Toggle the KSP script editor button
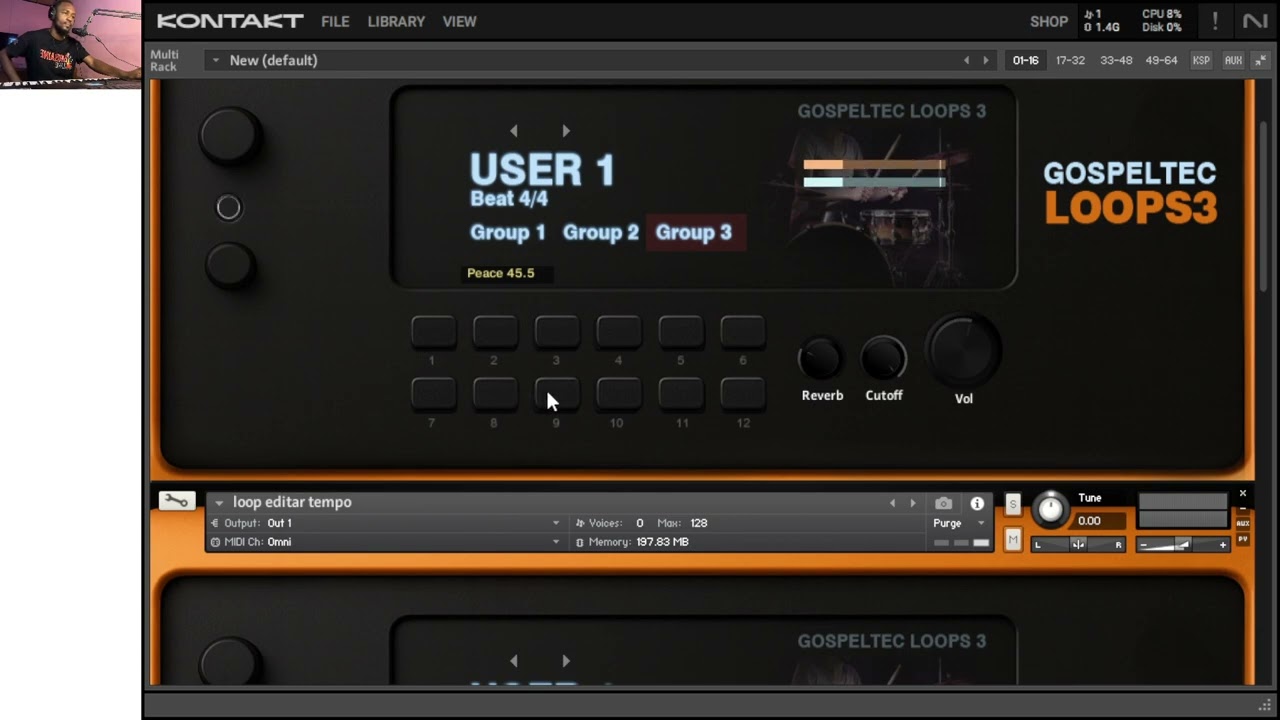The height and width of the screenshot is (720, 1280). coord(1201,60)
